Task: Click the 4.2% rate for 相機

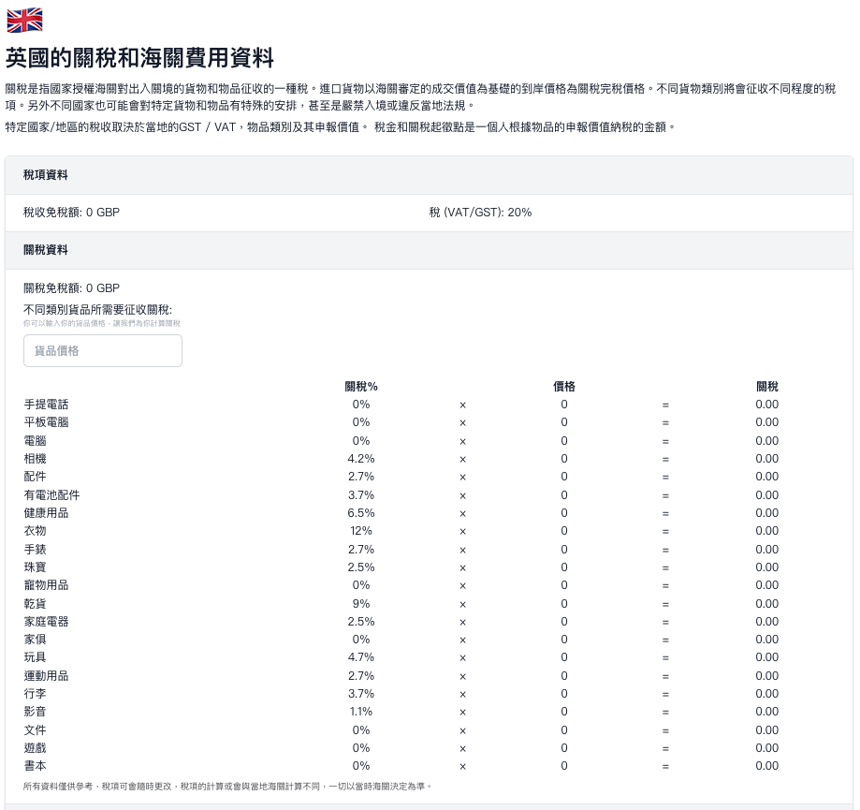Action: [x=360, y=459]
